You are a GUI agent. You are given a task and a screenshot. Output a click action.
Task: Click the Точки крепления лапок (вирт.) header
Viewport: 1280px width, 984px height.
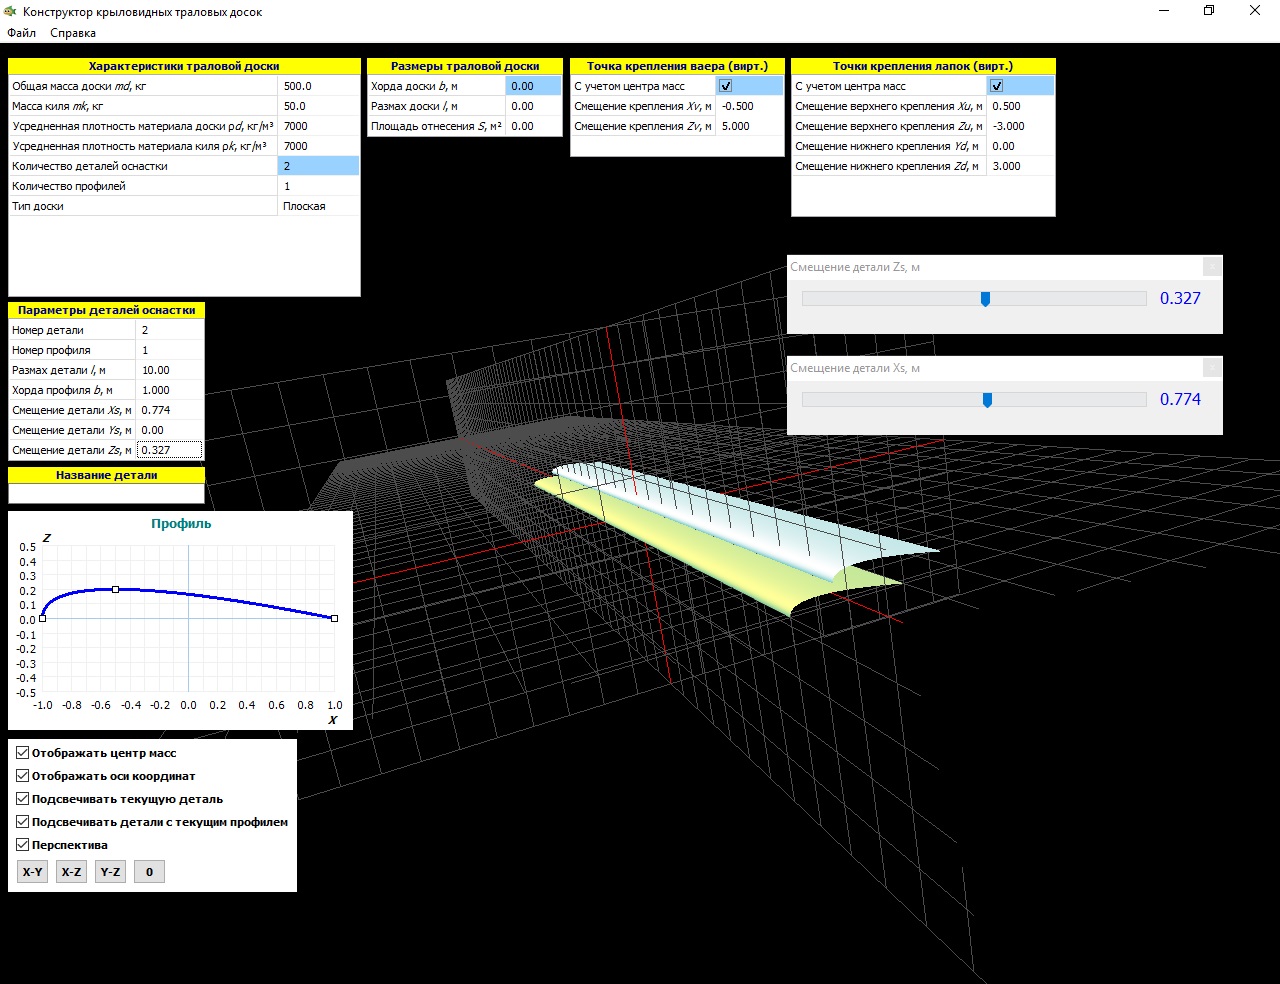[x=923, y=66]
